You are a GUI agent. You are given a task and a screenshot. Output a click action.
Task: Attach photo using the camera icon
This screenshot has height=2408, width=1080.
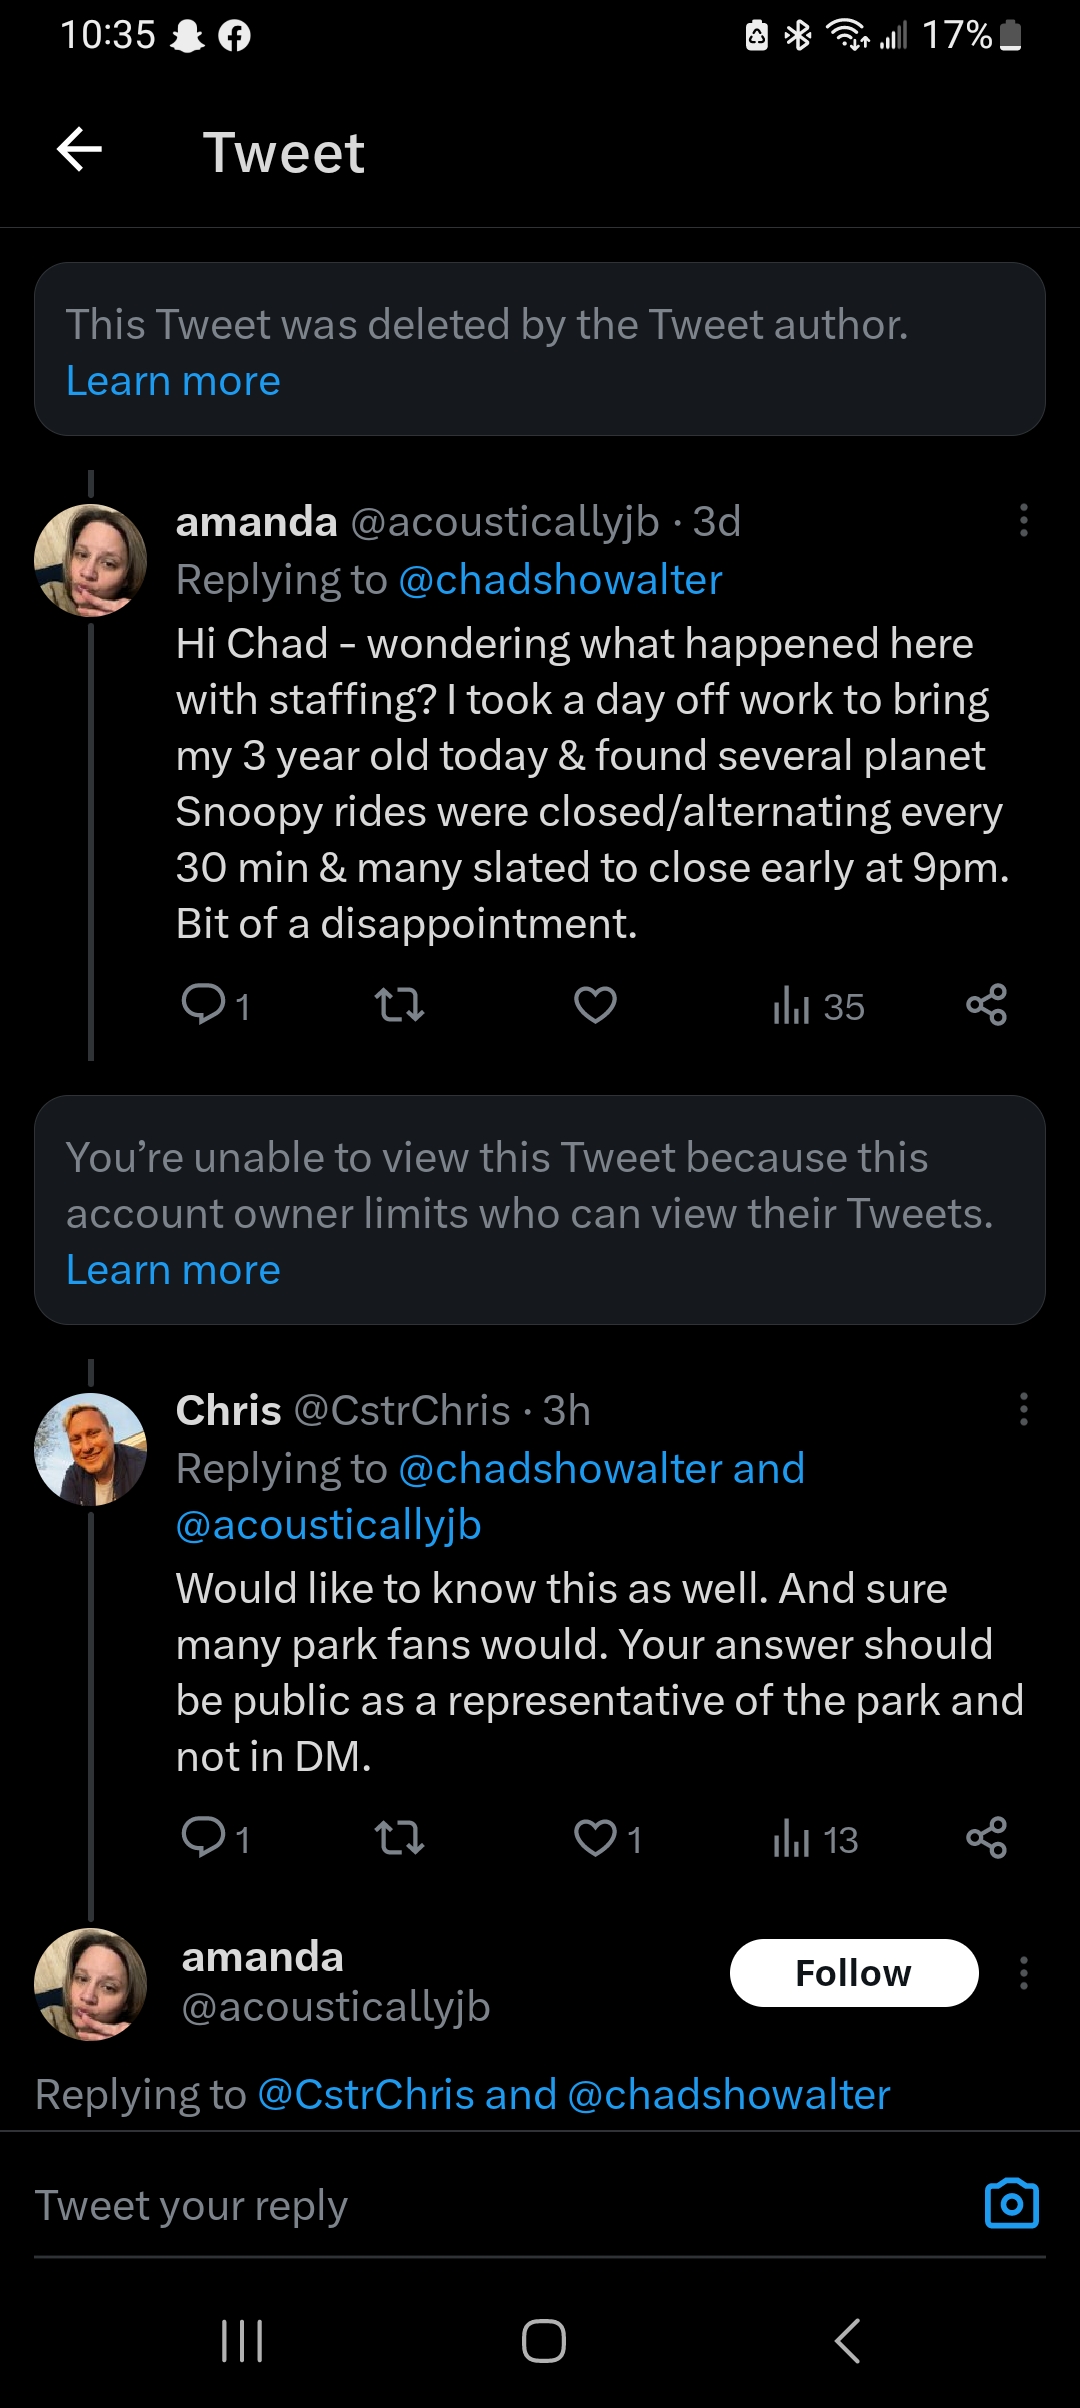point(1012,2203)
